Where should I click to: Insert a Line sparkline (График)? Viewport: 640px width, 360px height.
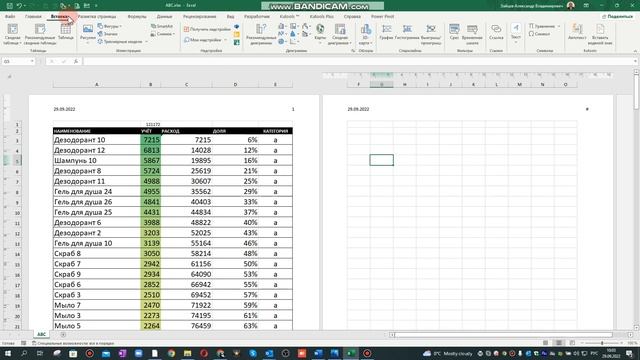click(x=386, y=32)
